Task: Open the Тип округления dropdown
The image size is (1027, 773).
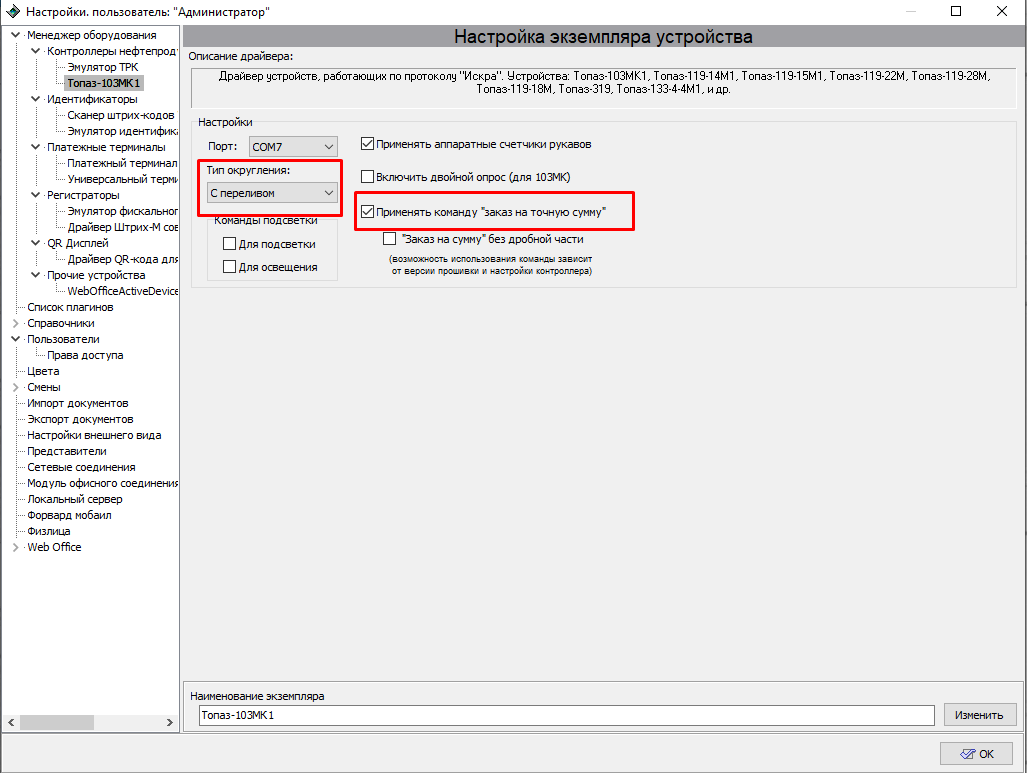Action: (272, 193)
